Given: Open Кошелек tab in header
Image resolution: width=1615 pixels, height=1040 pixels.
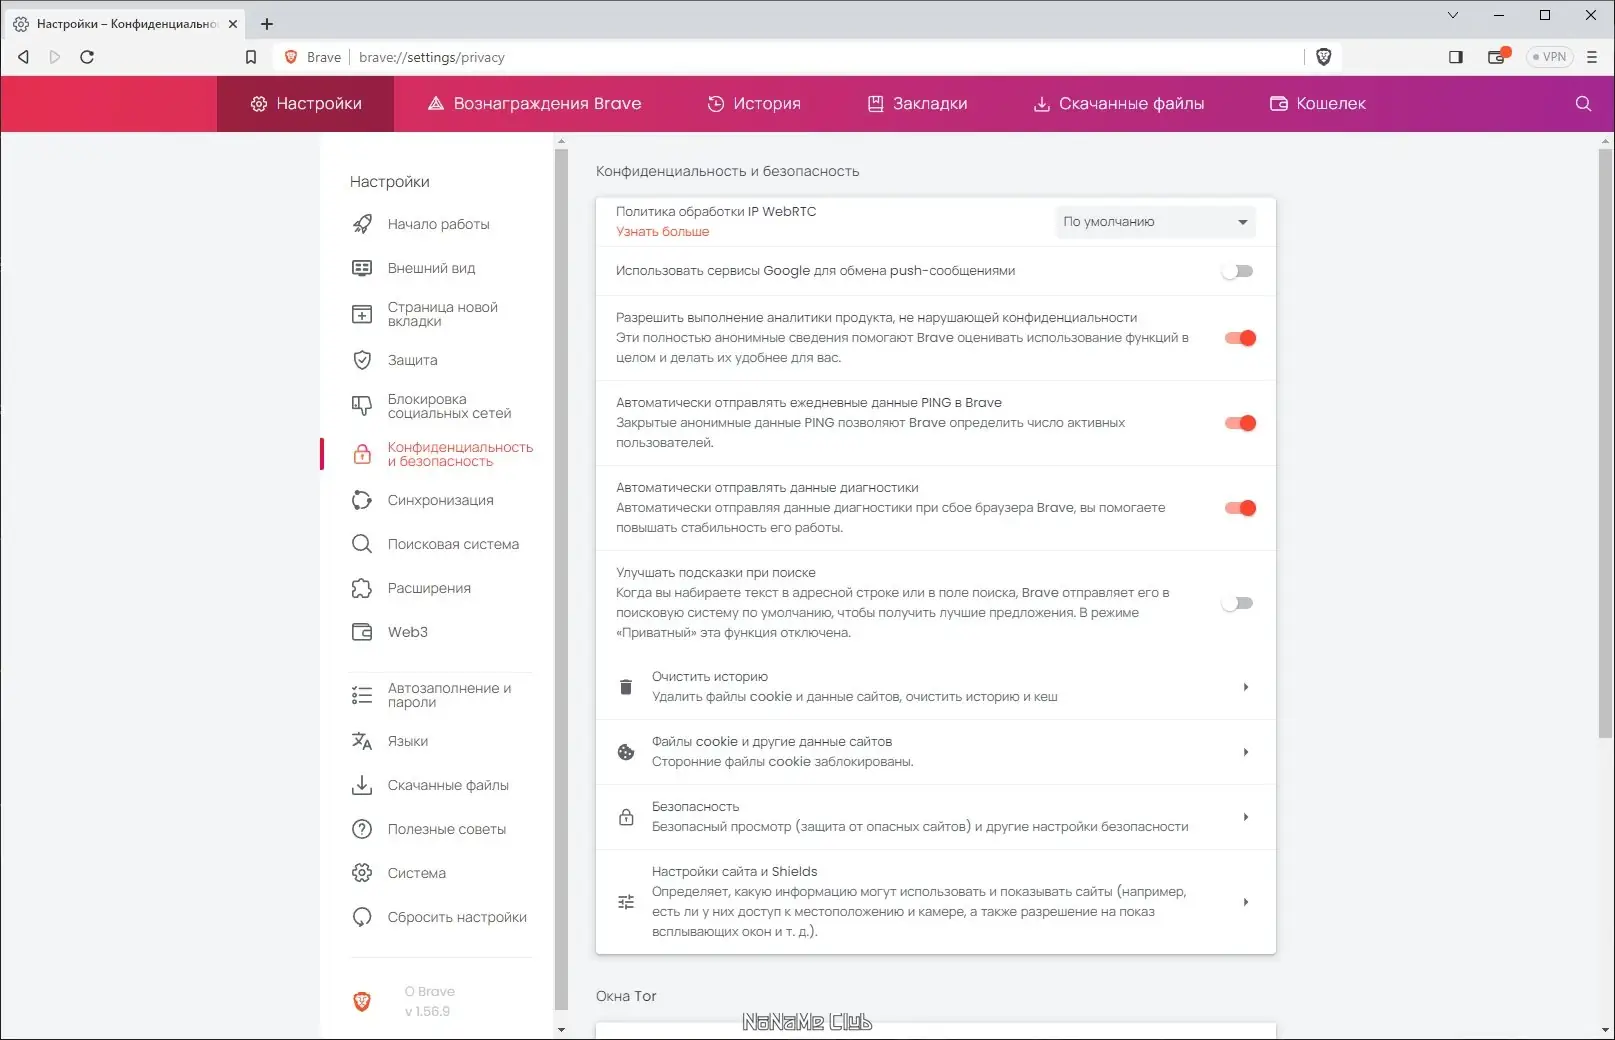Looking at the screenshot, I should tap(1317, 104).
